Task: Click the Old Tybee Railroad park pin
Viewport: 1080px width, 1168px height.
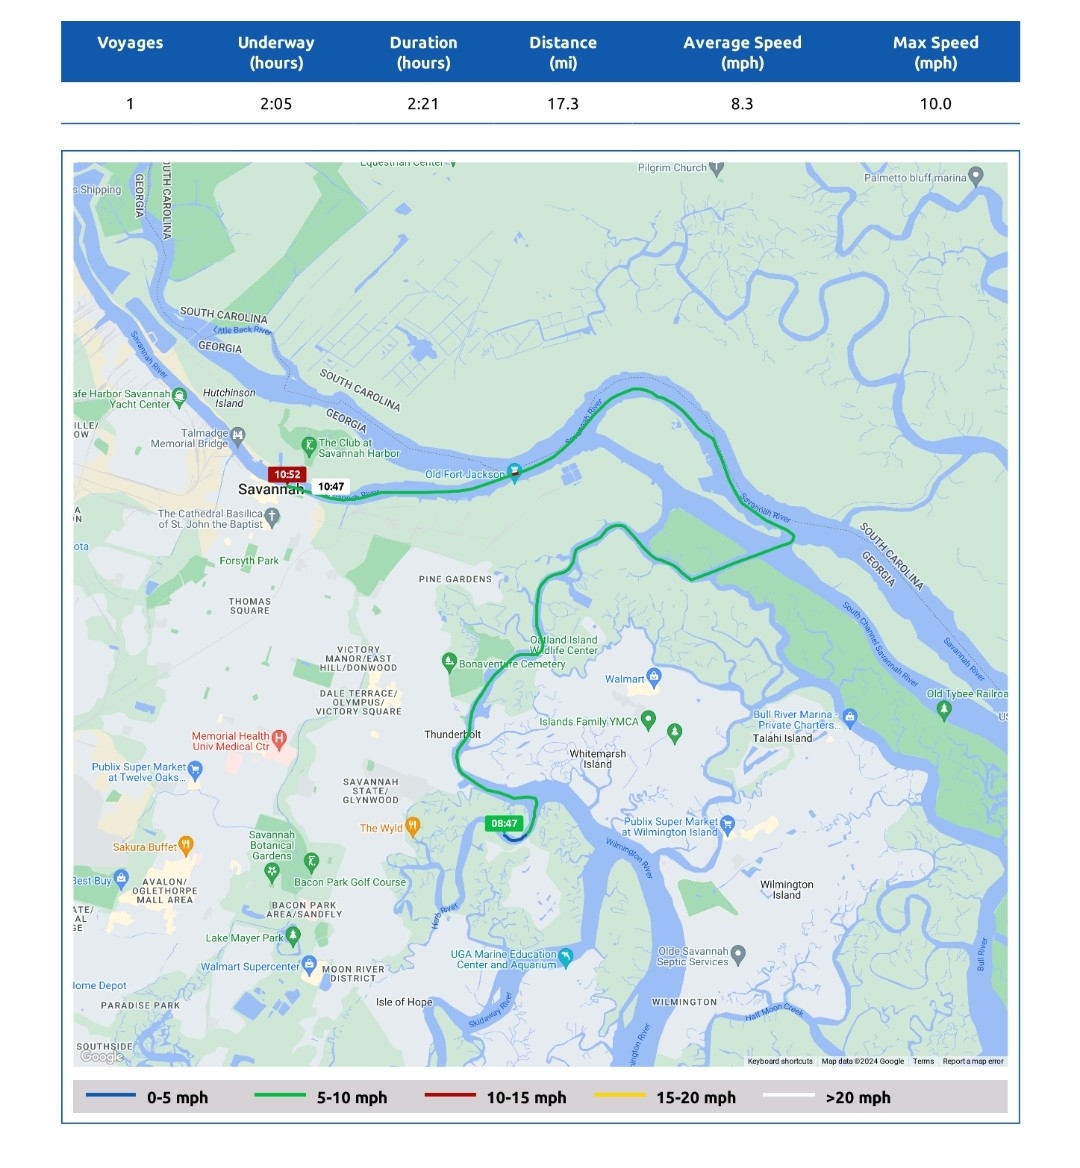Action: pos(944,708)
